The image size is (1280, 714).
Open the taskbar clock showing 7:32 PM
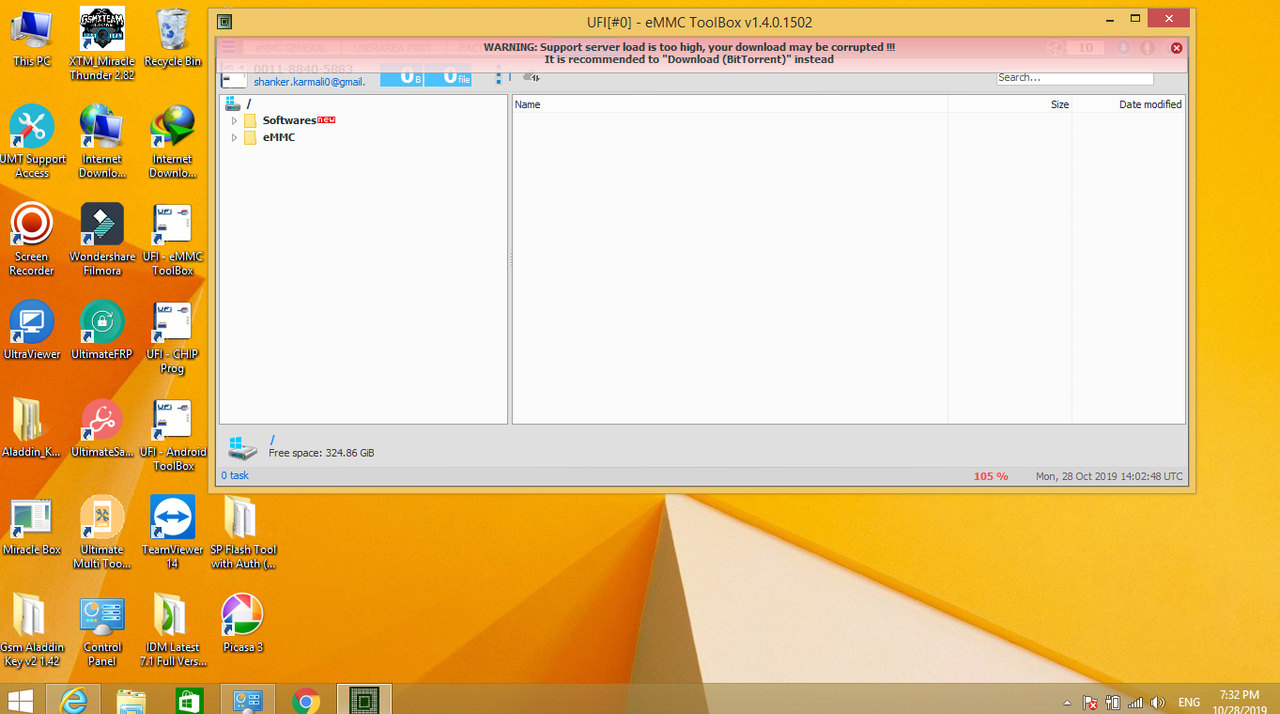(1240, 701)
